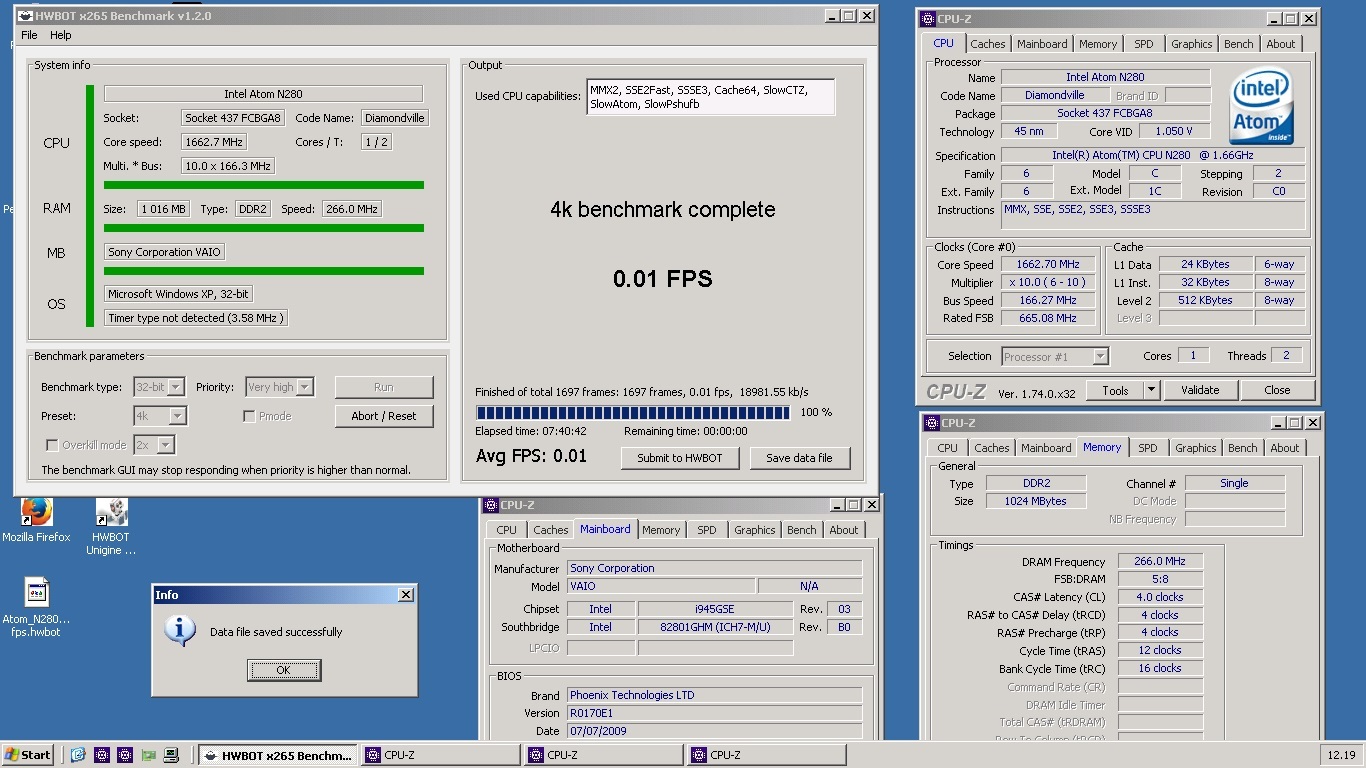Click Southbridge '82801GHM (ICH7-M/U)' field
This screenshot has width=1366, height=768.
(x=713, y=627)
